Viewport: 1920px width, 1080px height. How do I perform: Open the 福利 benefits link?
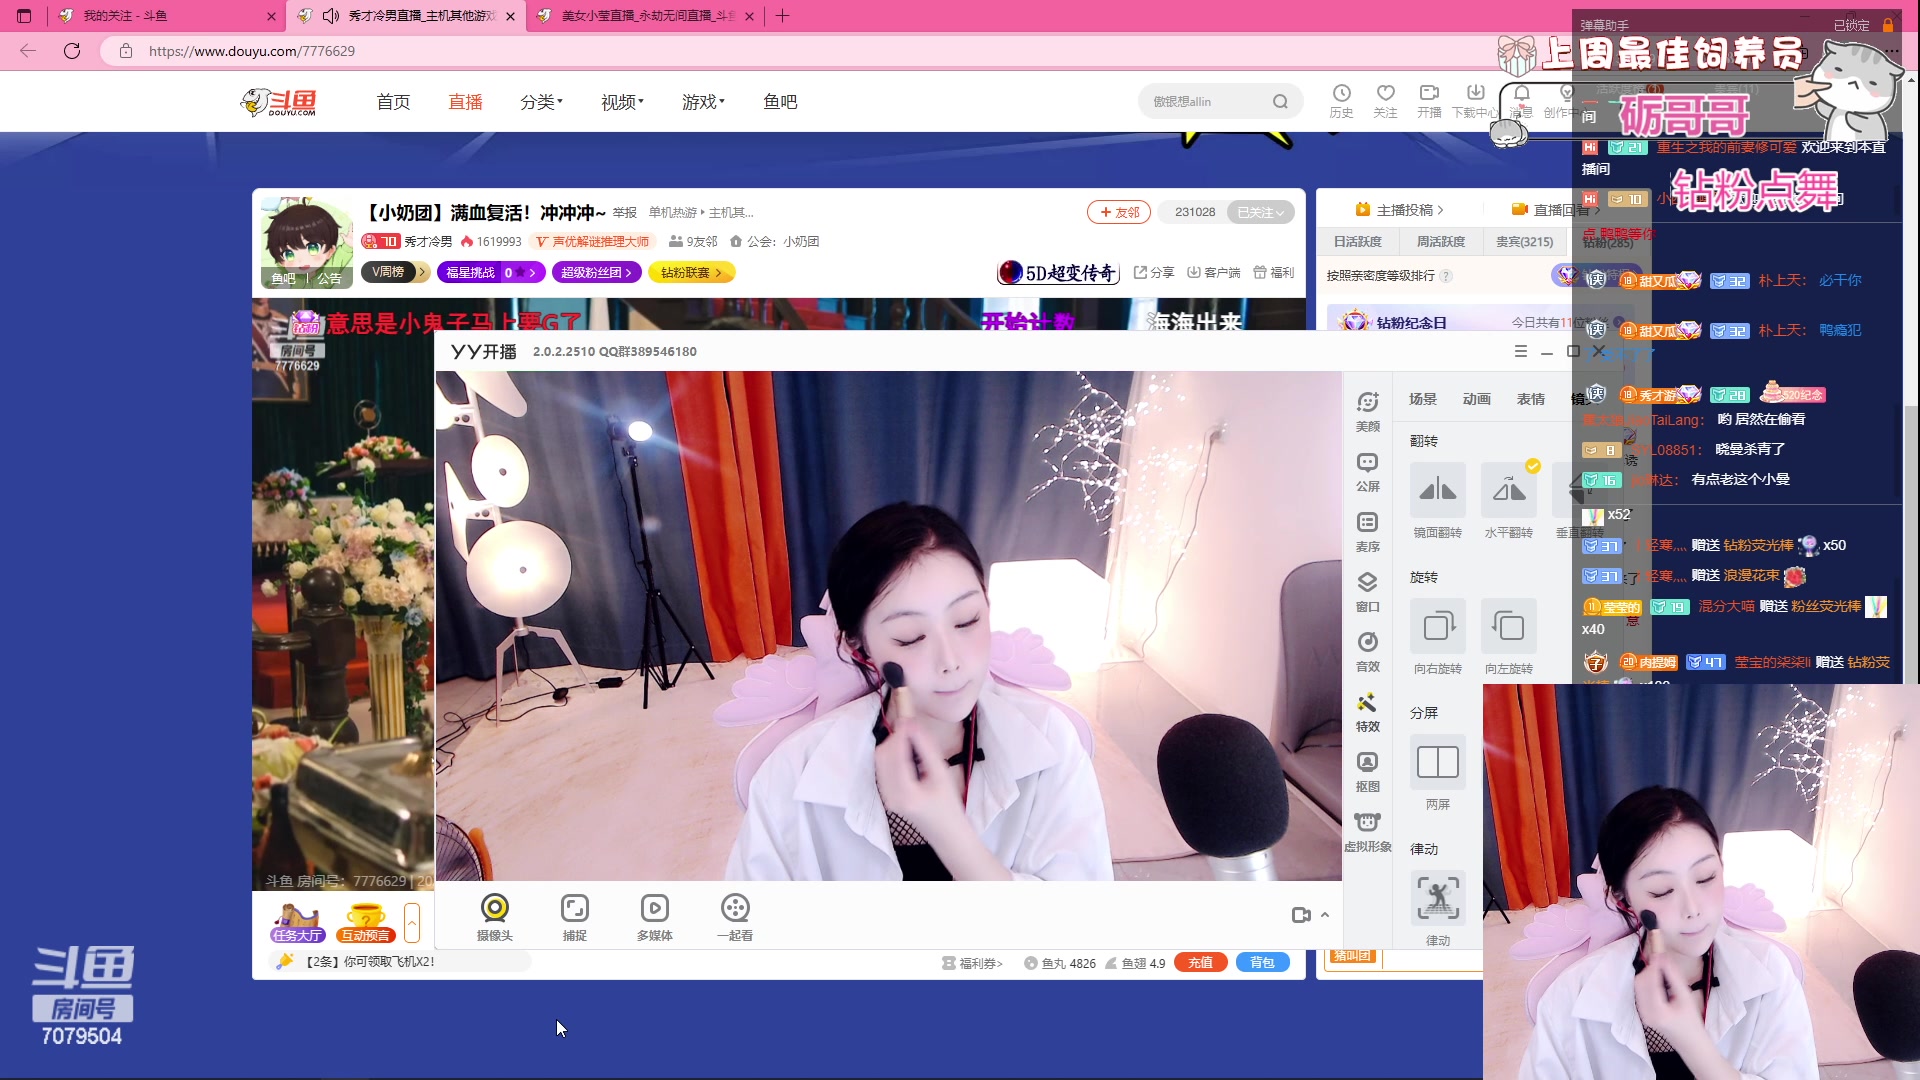pyautogui.click(x=1273, y=272)
